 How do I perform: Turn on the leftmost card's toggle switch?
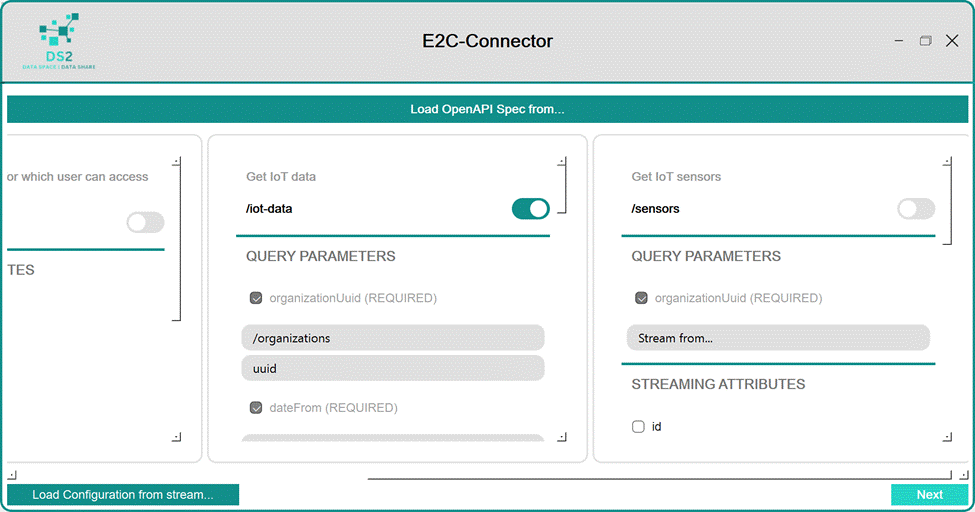(145, 222)
